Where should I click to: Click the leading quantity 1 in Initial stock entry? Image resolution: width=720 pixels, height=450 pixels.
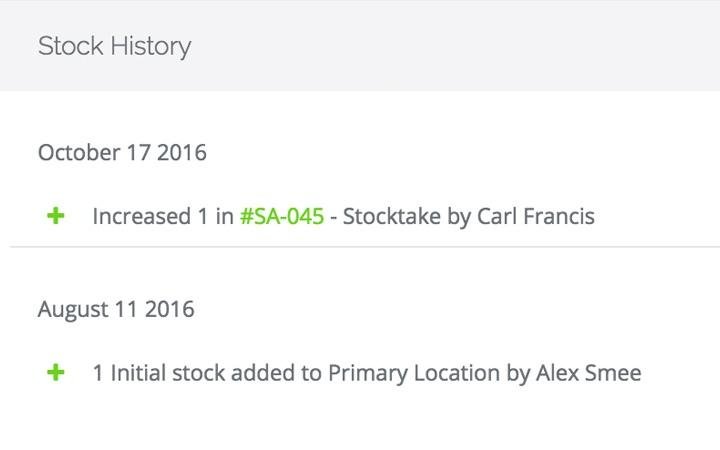tap(98, 374)
